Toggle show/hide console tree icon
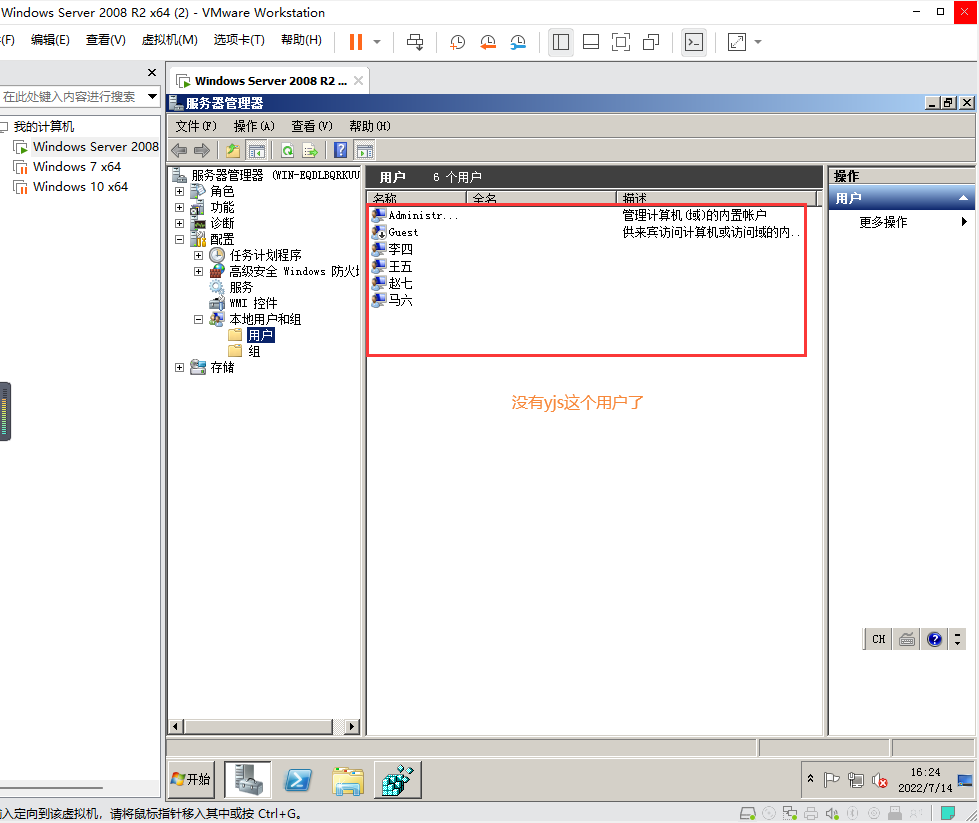This screenshot has height=823, width=979. pyautogui.click(x=257, y=150)
